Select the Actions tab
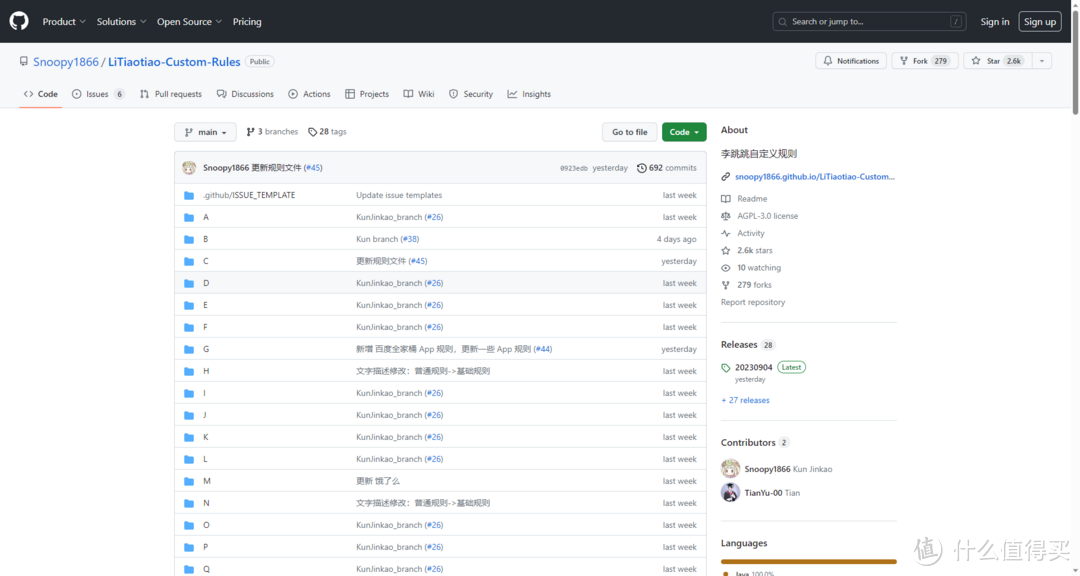 [309, 94]
